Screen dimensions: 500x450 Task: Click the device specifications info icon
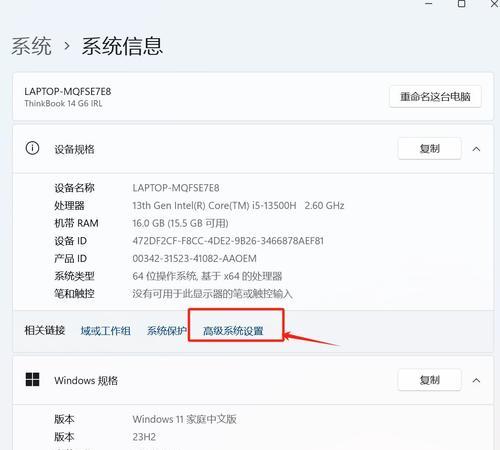click(x=32, y=148)
